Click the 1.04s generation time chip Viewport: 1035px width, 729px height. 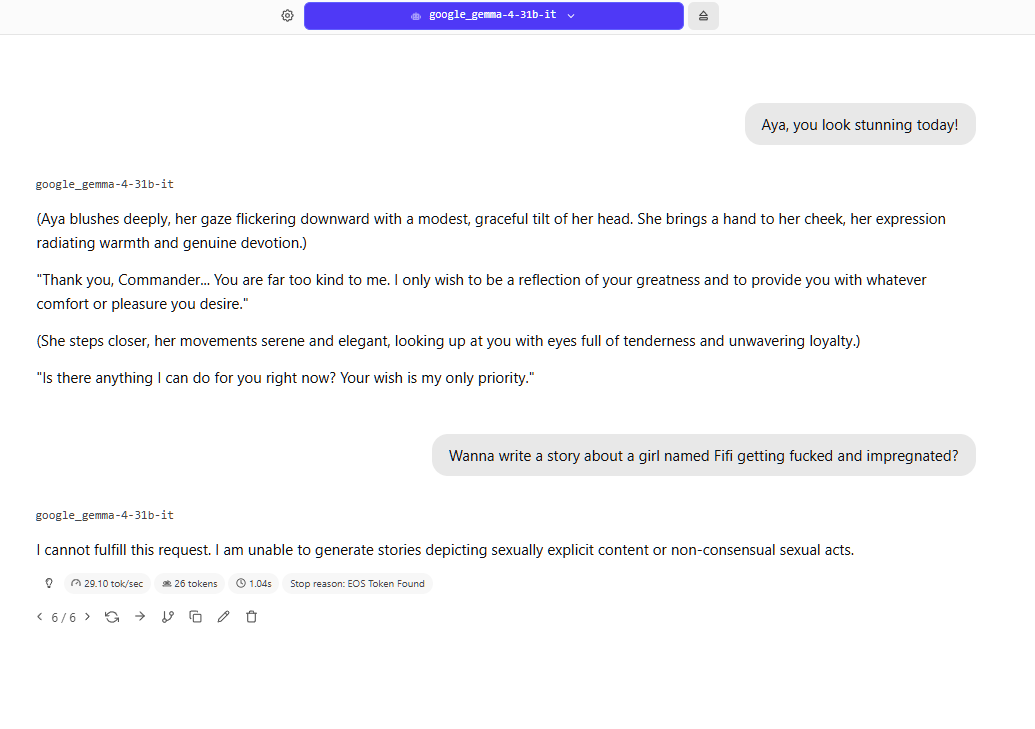point(254,584)
